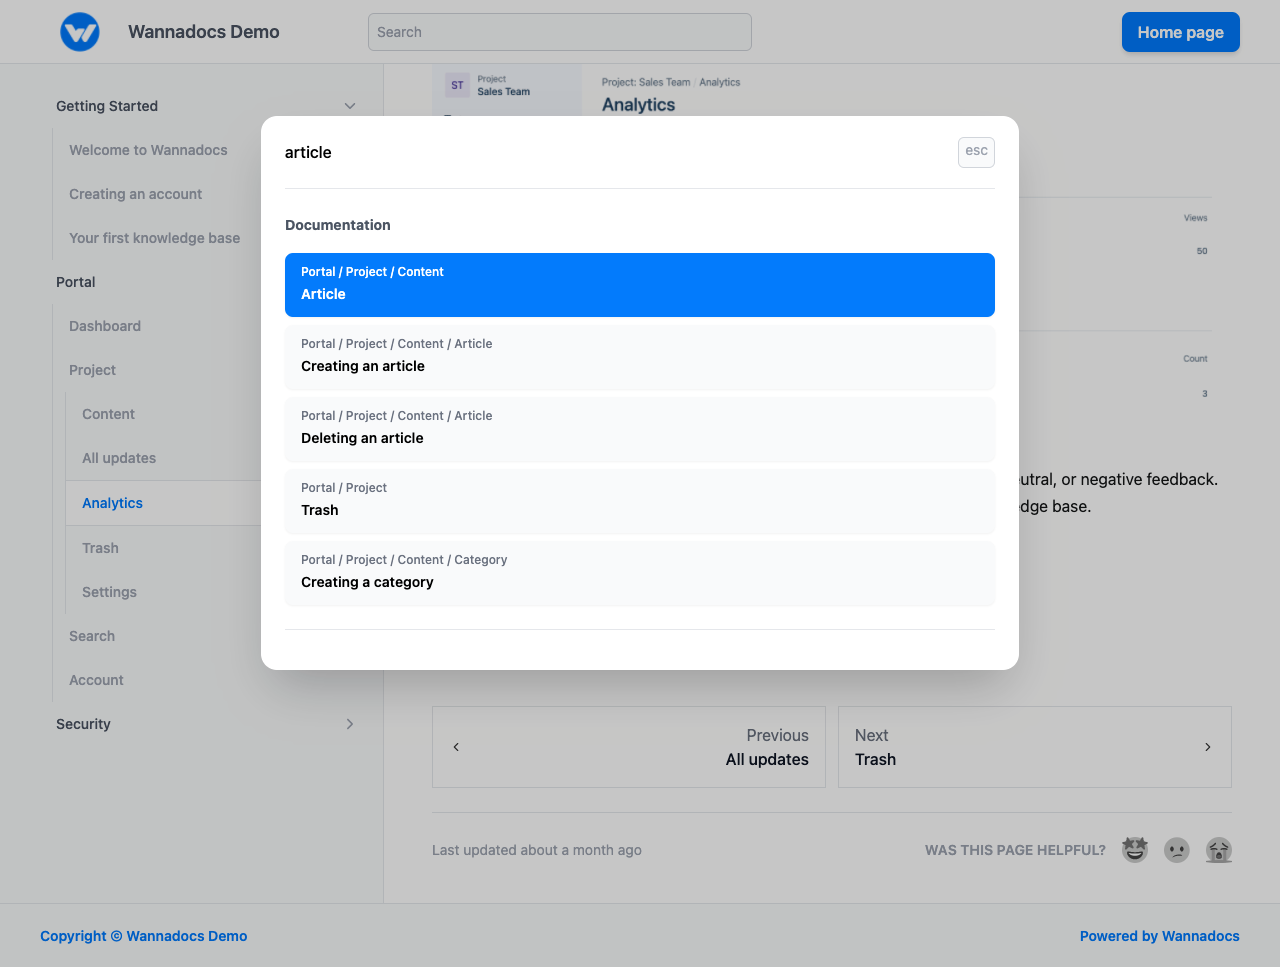The width and height of the screenshot is (1280, 967).
Task: Close the search dialog with esc button
Action: 976,152
